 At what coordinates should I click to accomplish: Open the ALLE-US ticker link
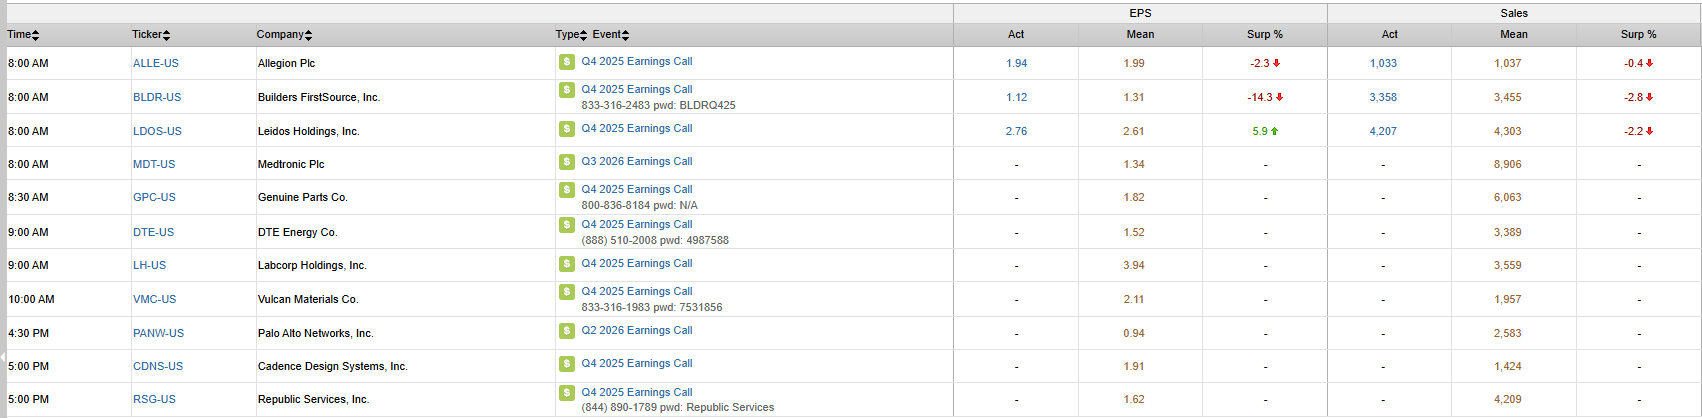[x=156, y=63]
